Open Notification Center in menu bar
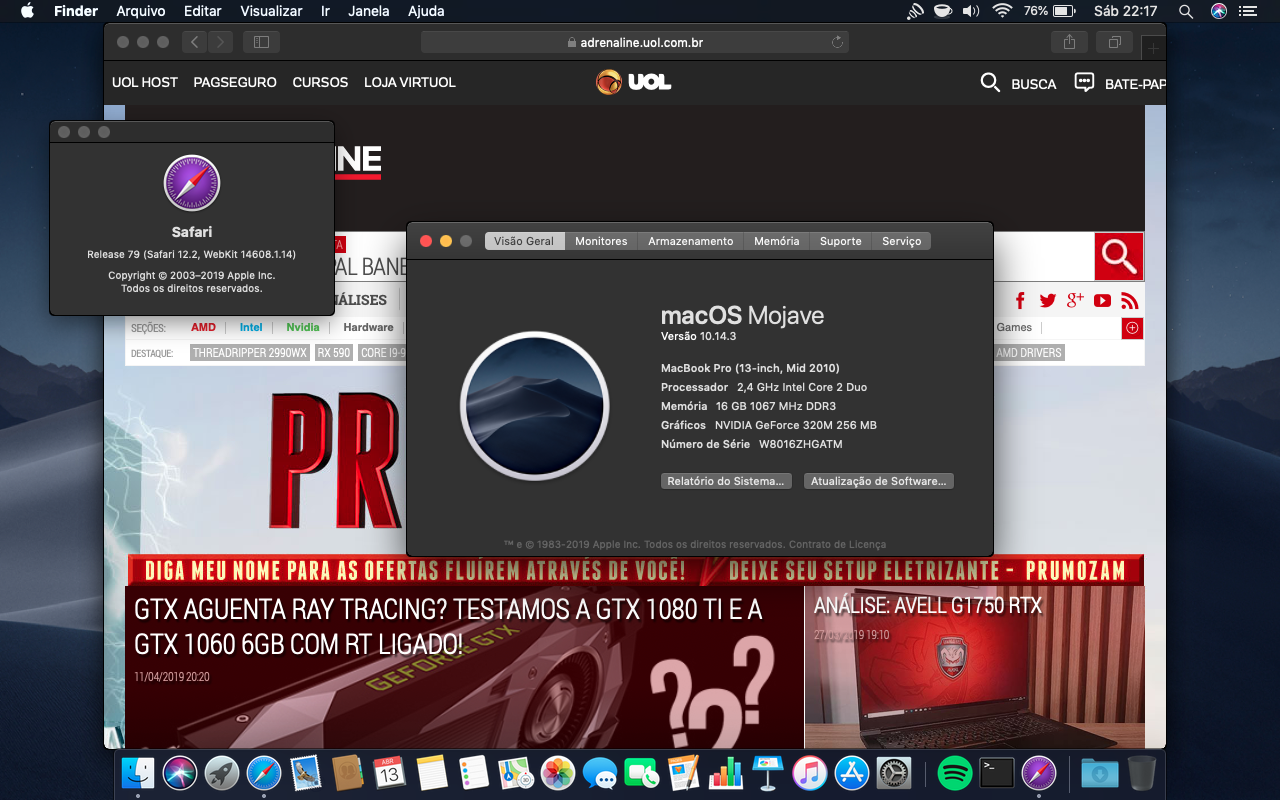The width and height of the screenshot is (1280, 800). (1246, 11)
